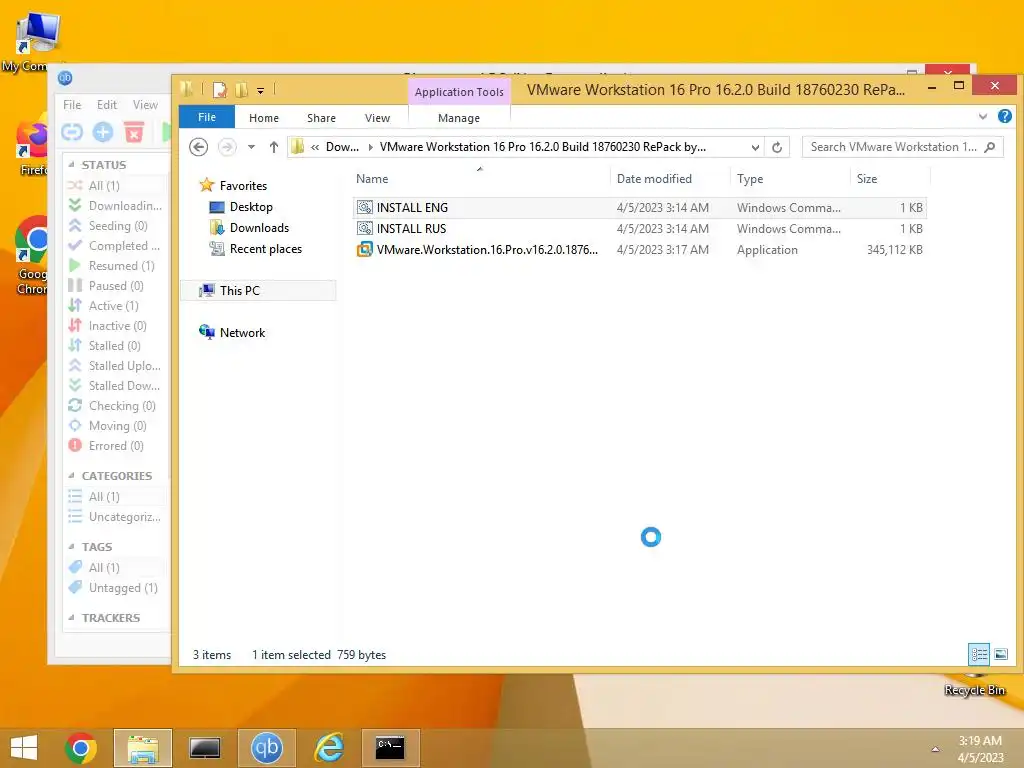Image resolution: width=1024 pixels, height=768 pixels.
Task: Open Google Chrome from the taskbar
Action: click(81, 748)
